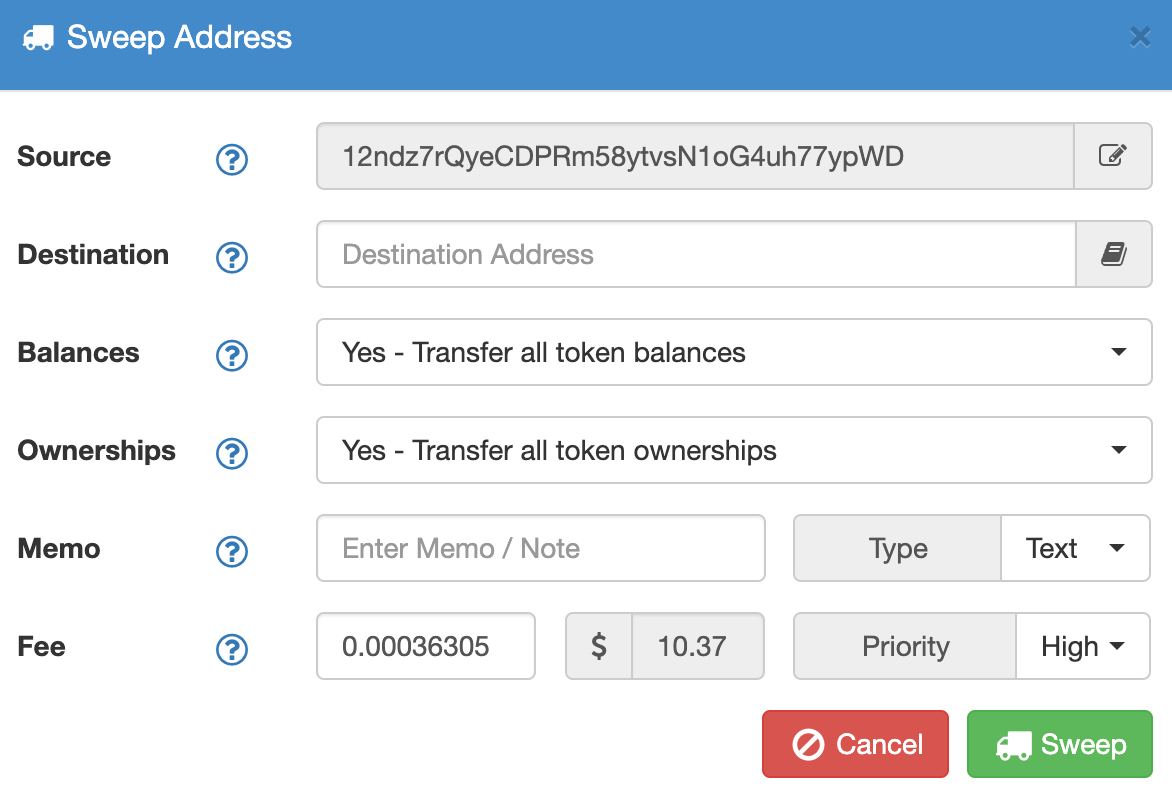The image size is (1172, 799).
Task: Open the Memo Type Text dropdown
Action: pos(1075,548)
